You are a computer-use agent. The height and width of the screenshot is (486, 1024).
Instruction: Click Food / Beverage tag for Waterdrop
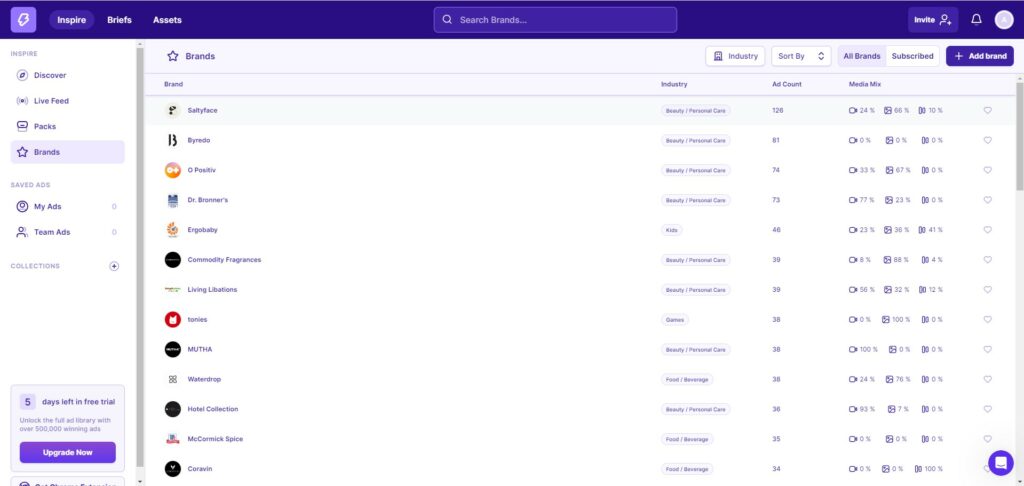(687, 379)
